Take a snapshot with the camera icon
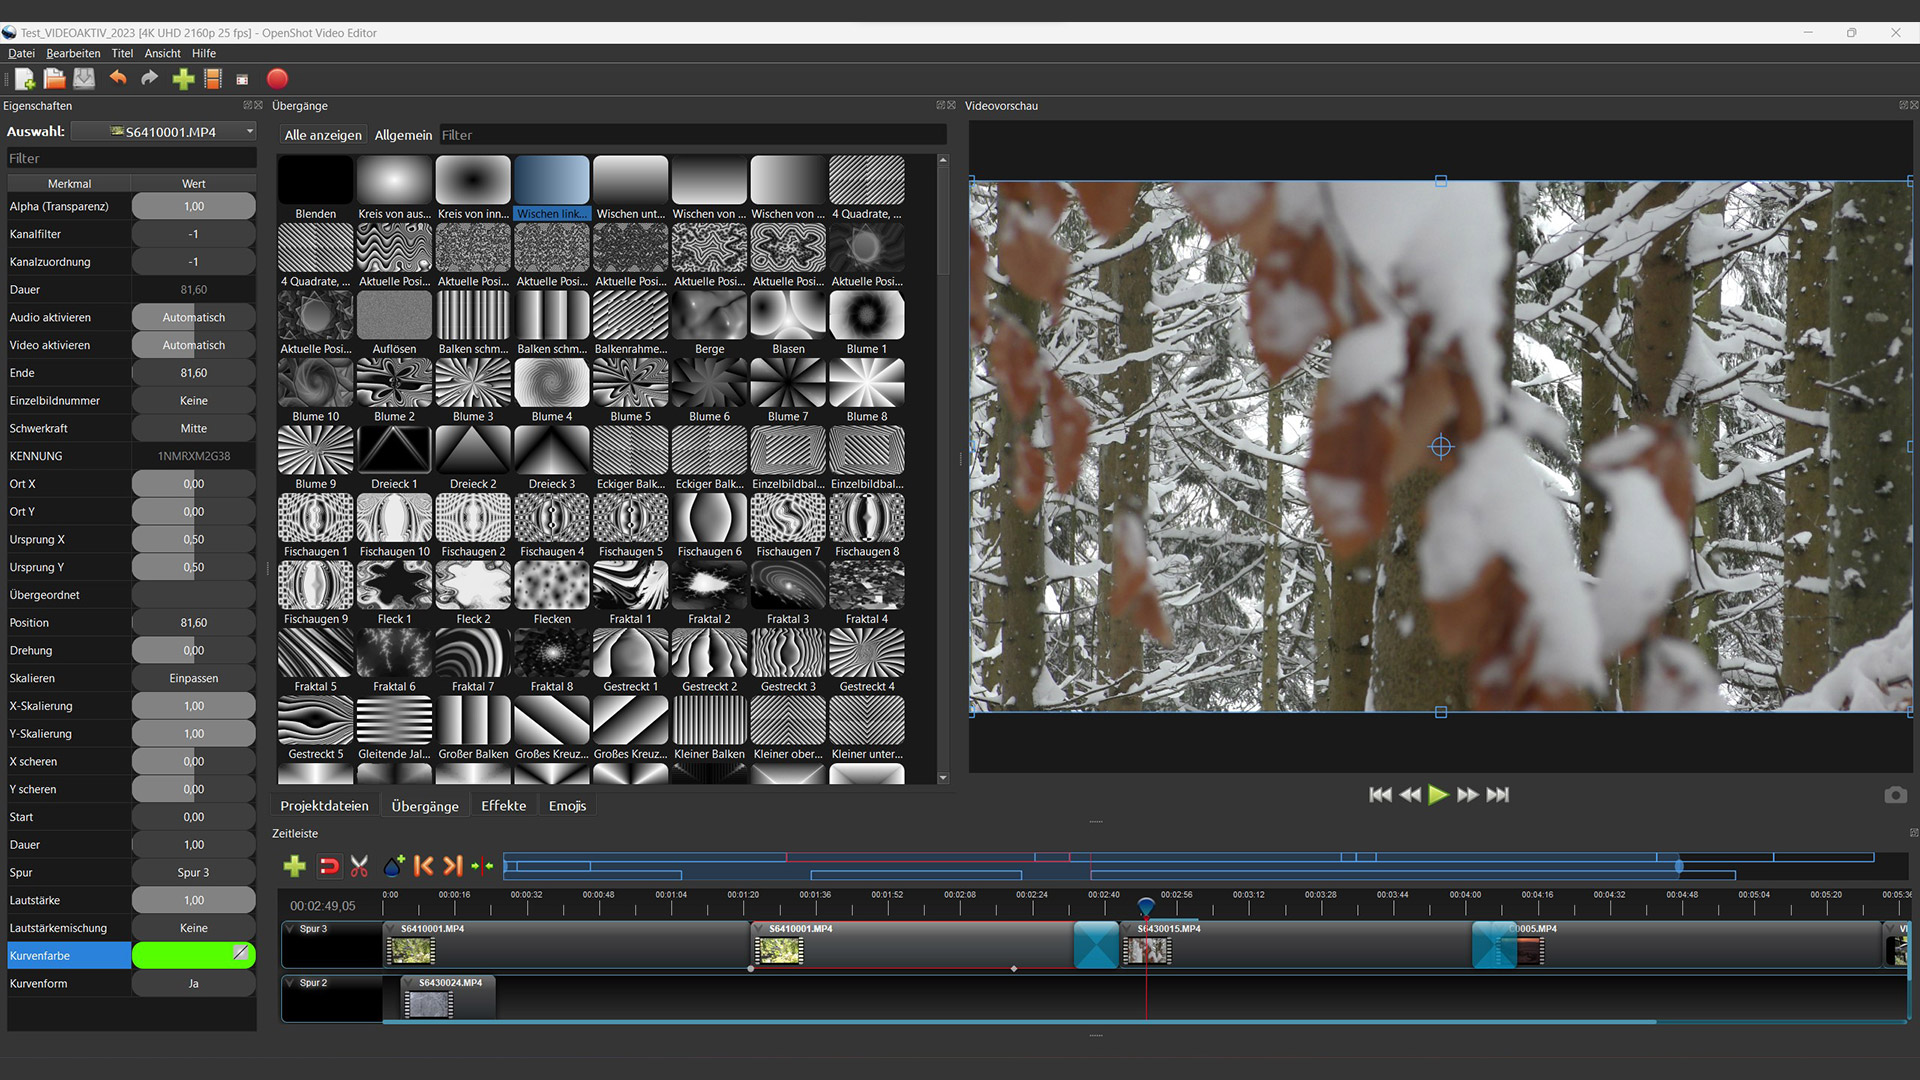Screen dimensions: 1920x1080 coord(1895,795)
